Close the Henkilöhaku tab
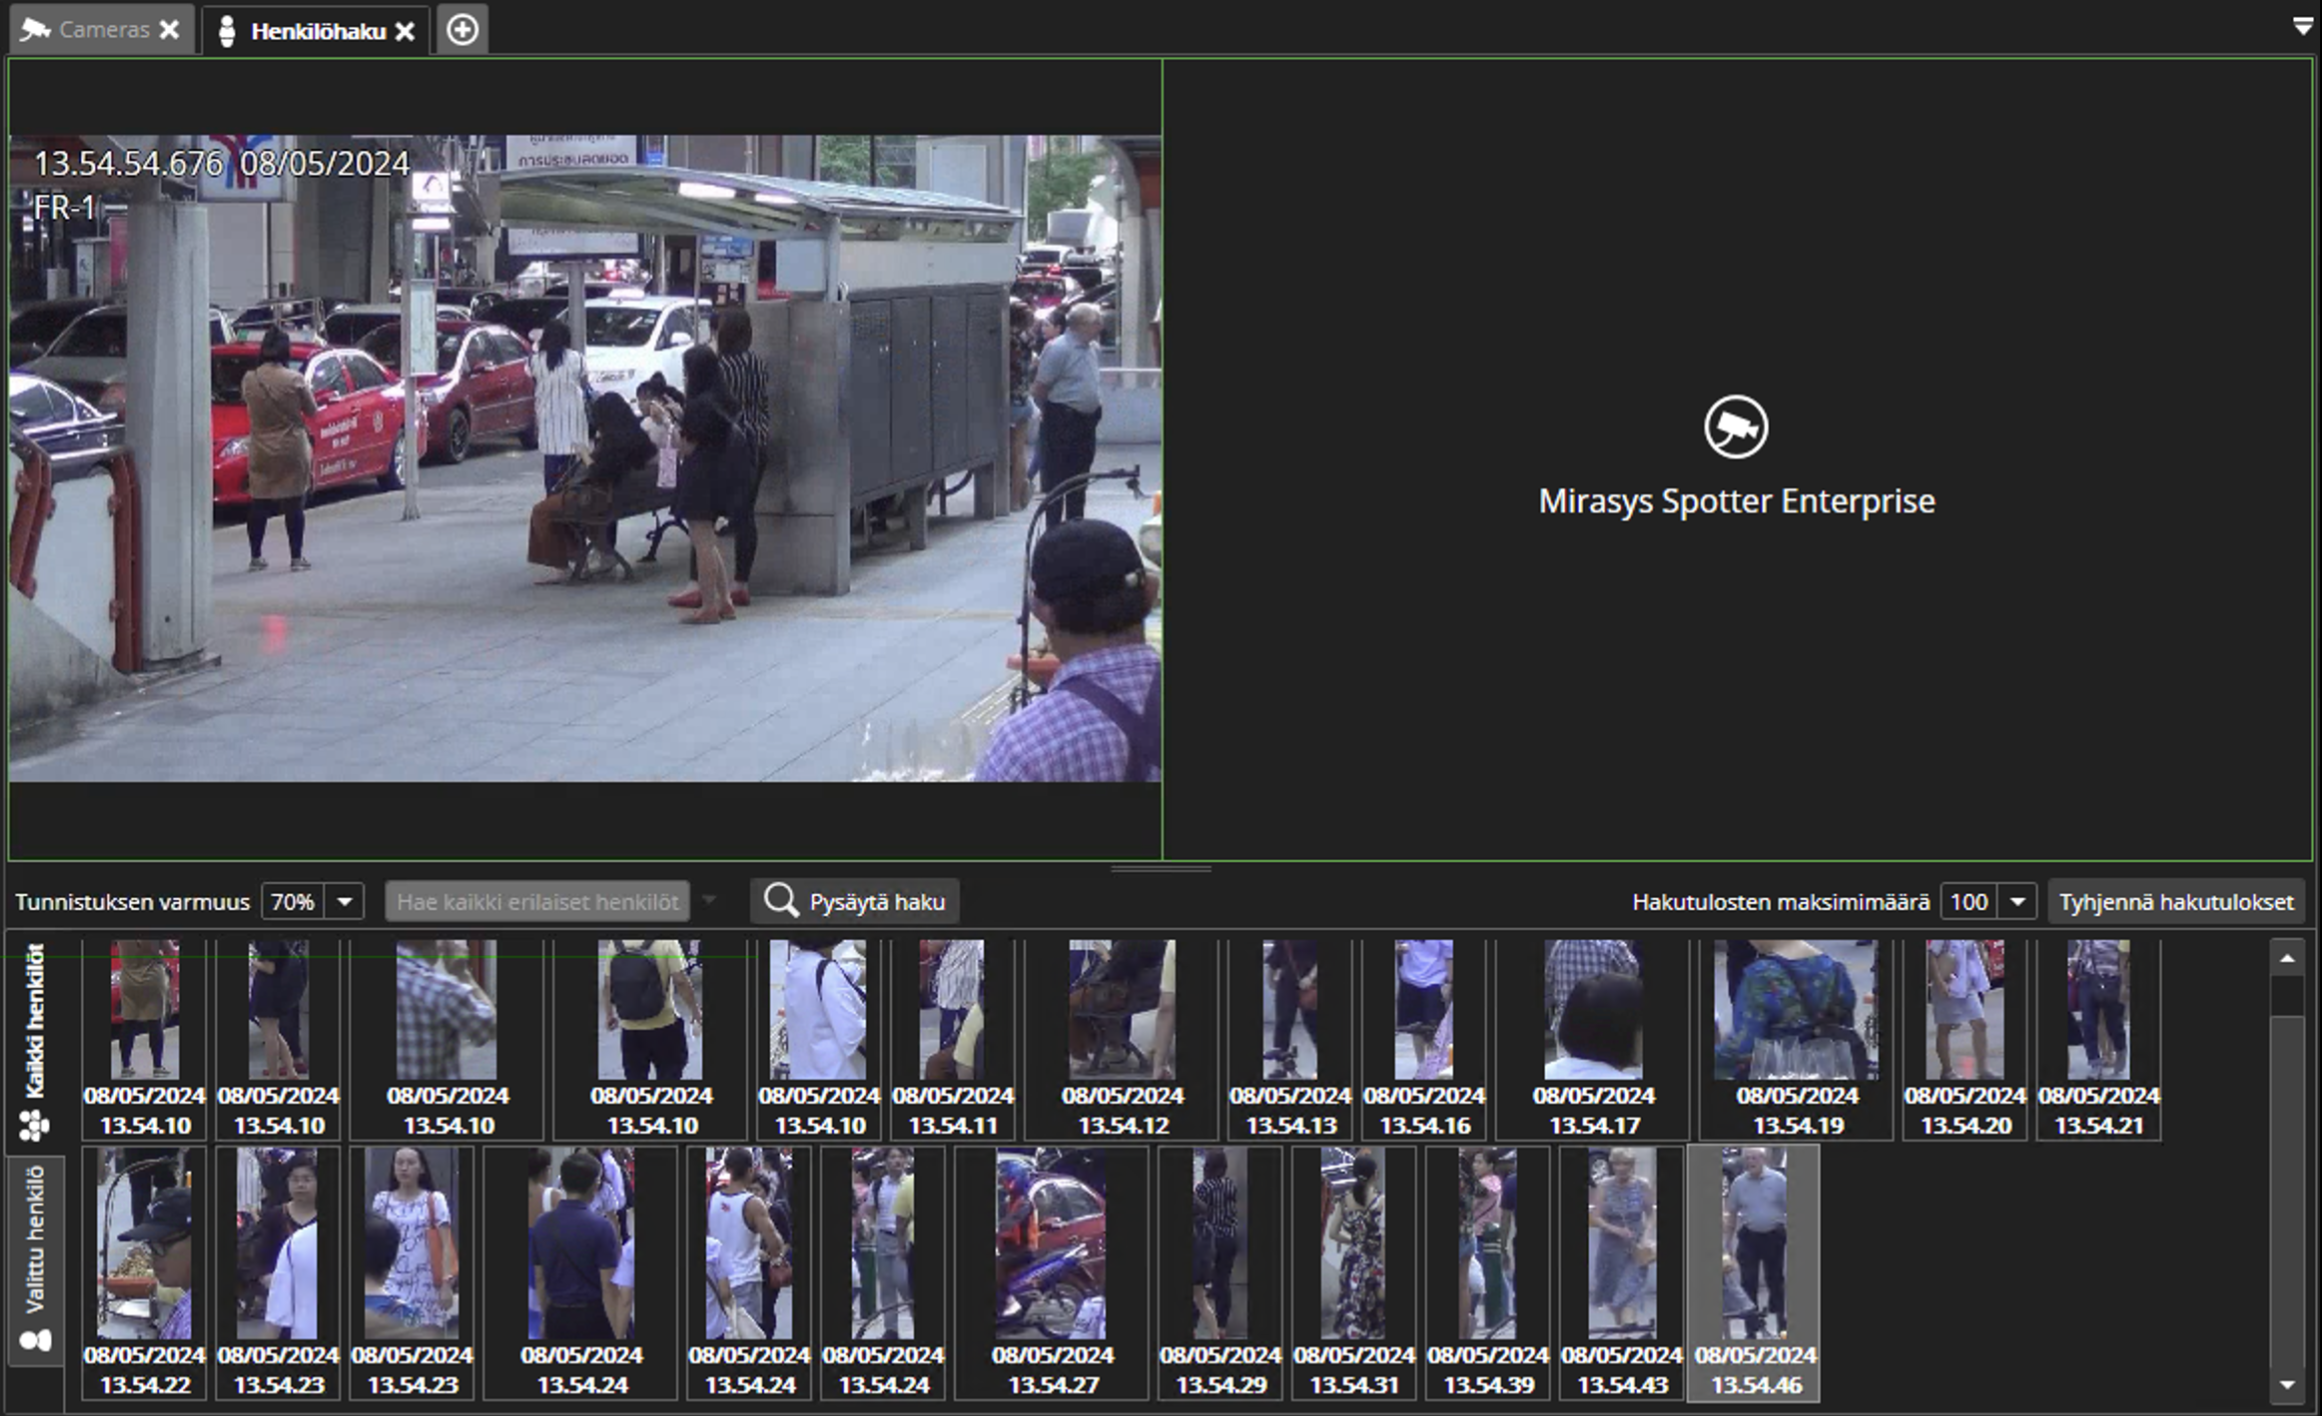Image resolution: width=2322 pixels, height=1416 pixels. (405, 31)
